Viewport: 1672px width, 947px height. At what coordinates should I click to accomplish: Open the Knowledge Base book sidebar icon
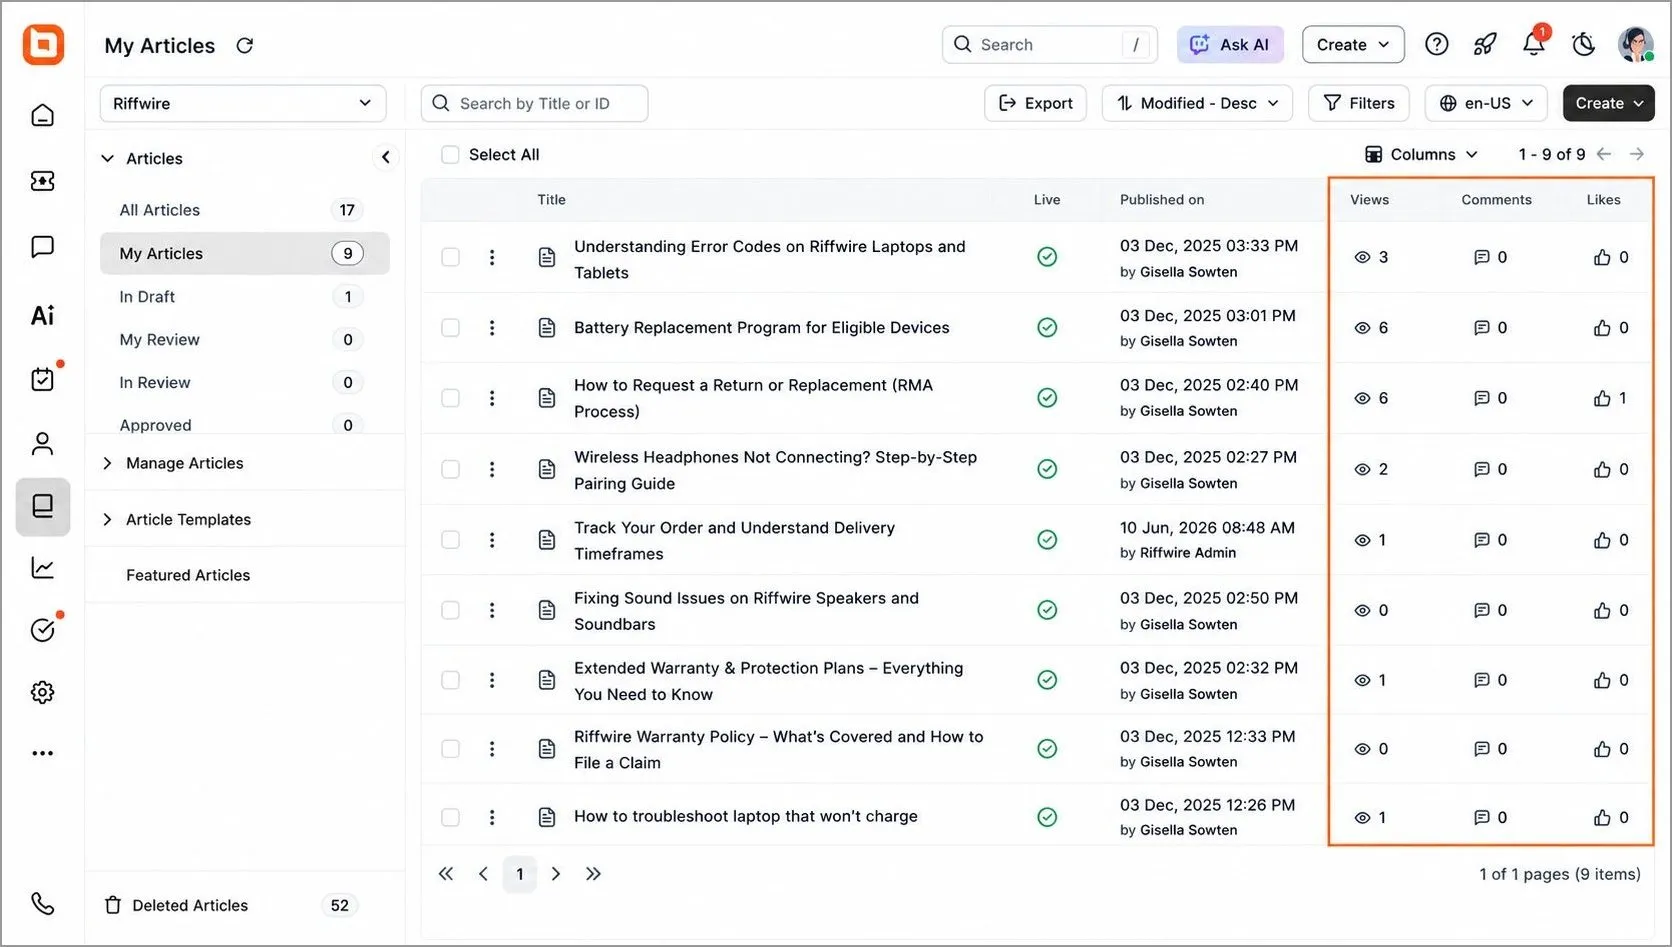click(x=43, y=506)
